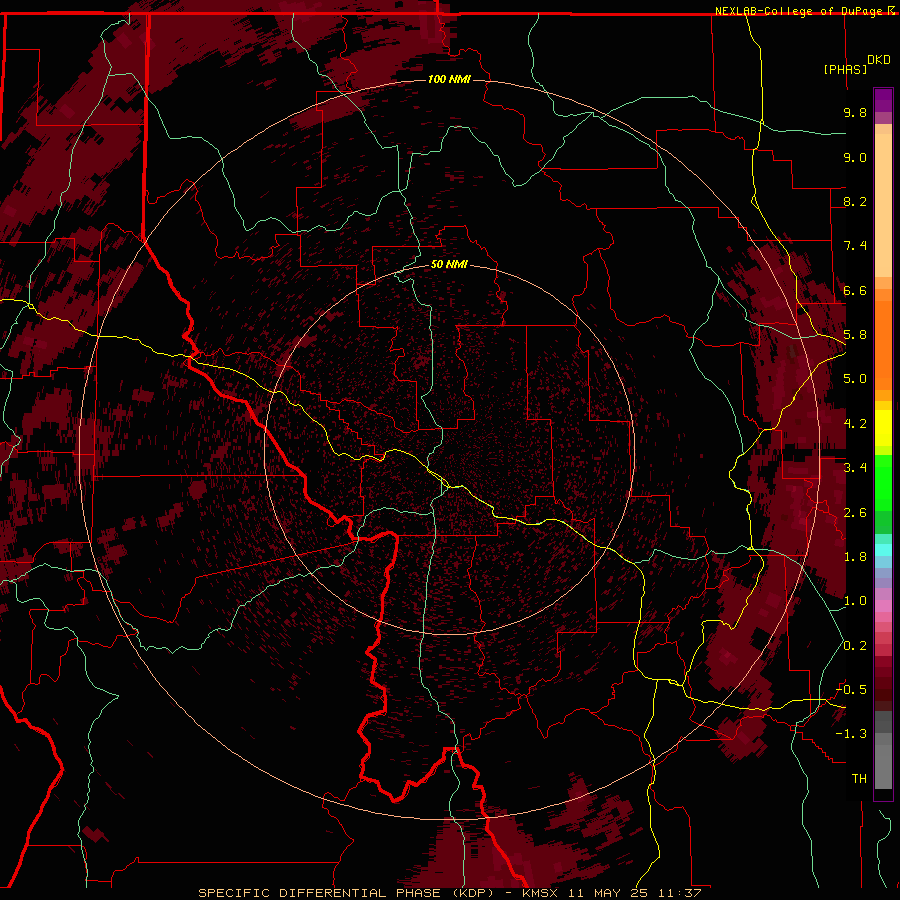Click the 5.0 value on color scale
Screen dimensions: 900x900
(855, 379)
